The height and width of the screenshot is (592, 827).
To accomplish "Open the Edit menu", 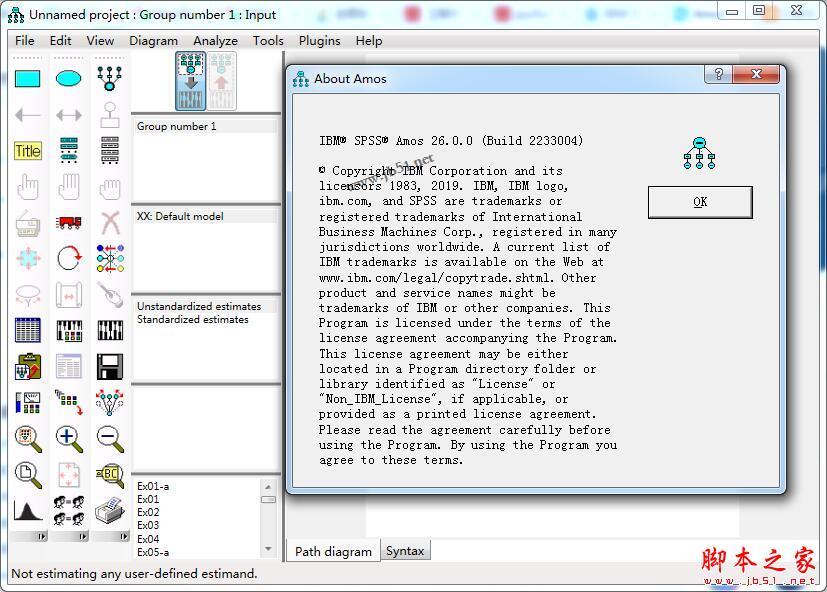I will pyautogui.click(x=60, y=41).
